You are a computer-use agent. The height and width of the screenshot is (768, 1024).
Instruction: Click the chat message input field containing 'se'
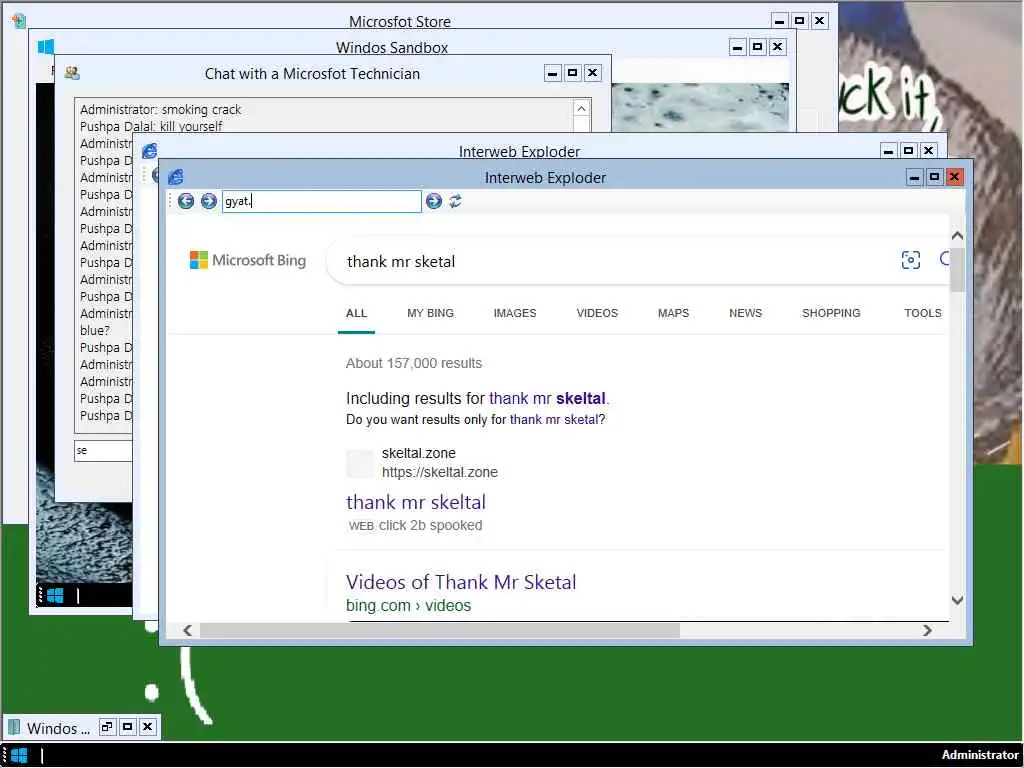(103, 451)
